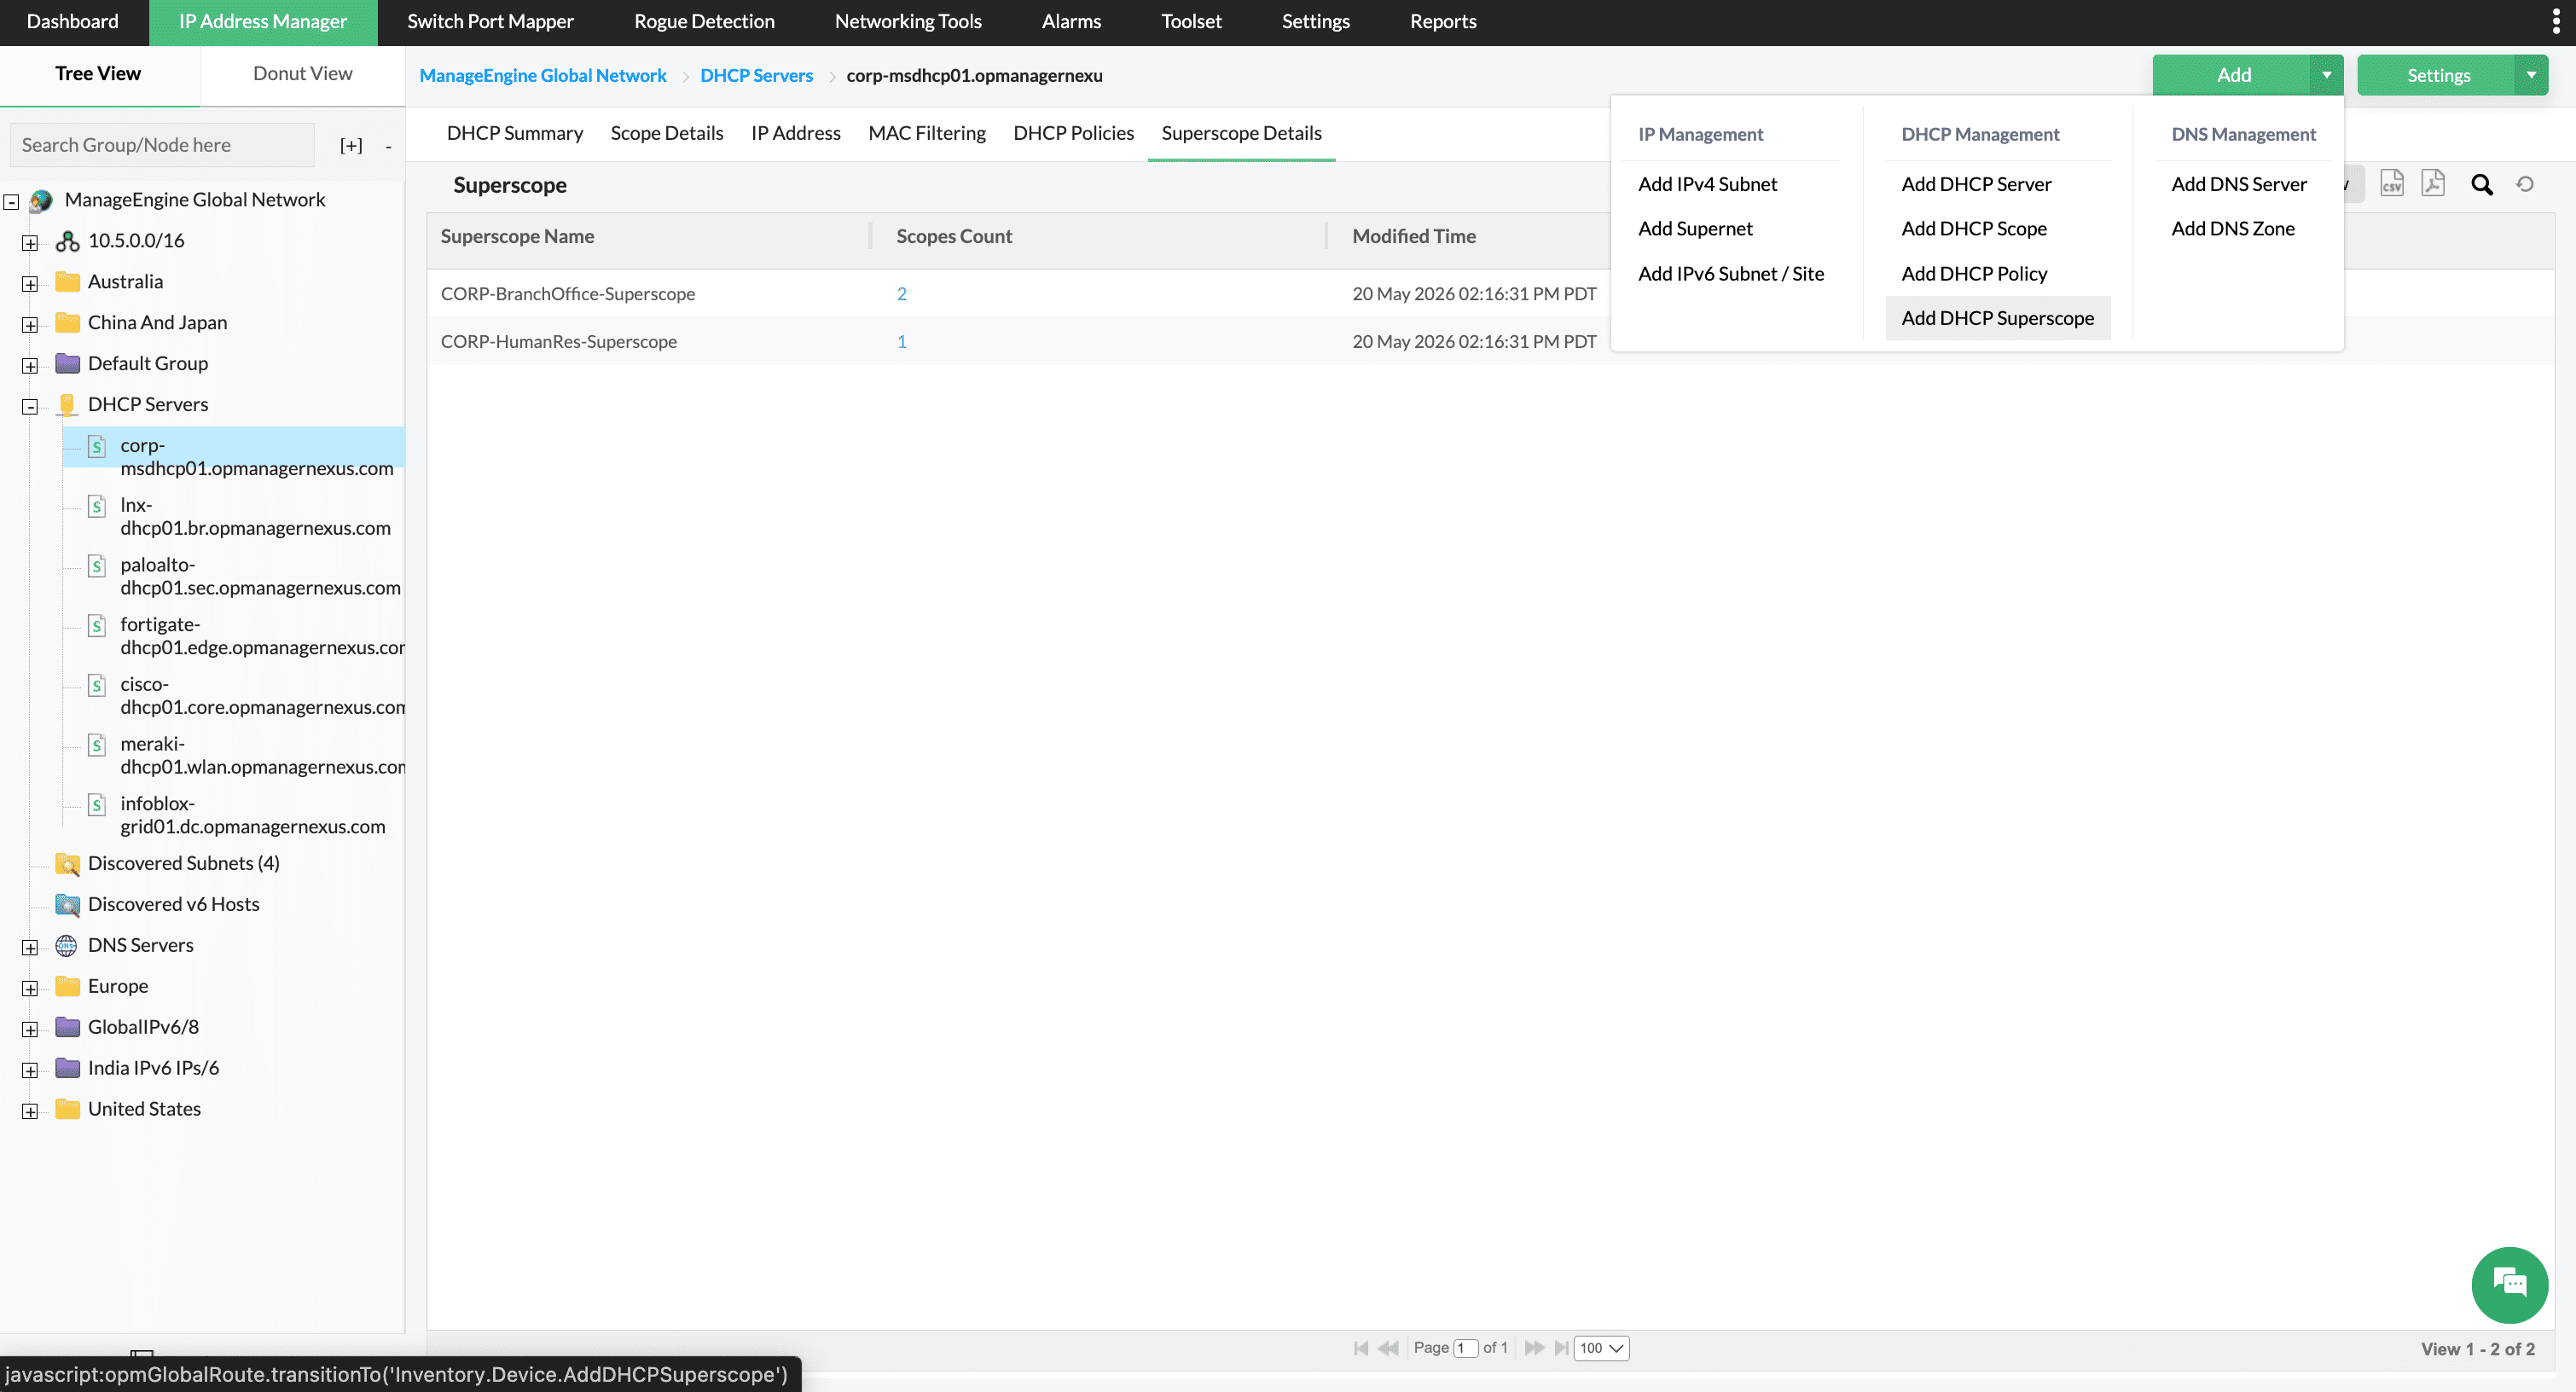The width and height of the screenshot is (2576, 1392).
Task: Export superscope list as CSV icon
Action: tap(2391, 184)
